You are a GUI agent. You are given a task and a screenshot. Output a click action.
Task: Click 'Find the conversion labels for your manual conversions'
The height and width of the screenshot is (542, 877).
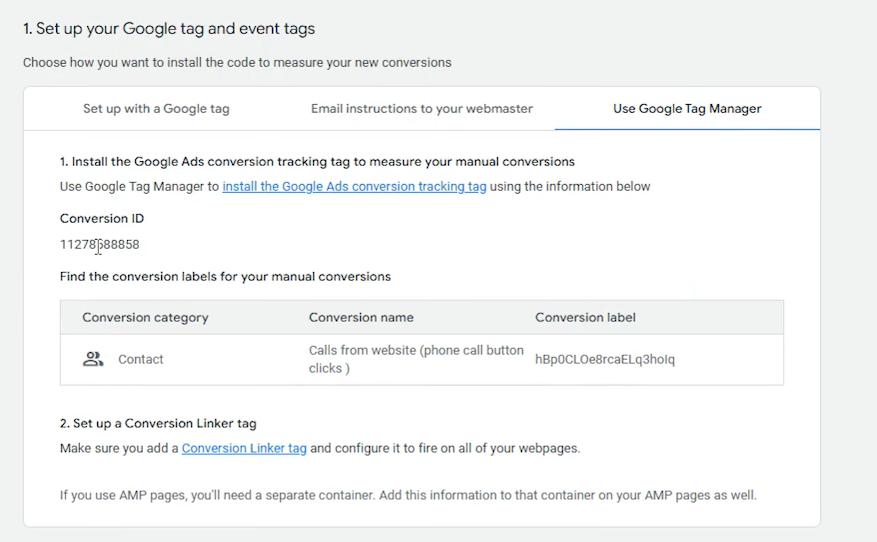(x=225, y=276)
